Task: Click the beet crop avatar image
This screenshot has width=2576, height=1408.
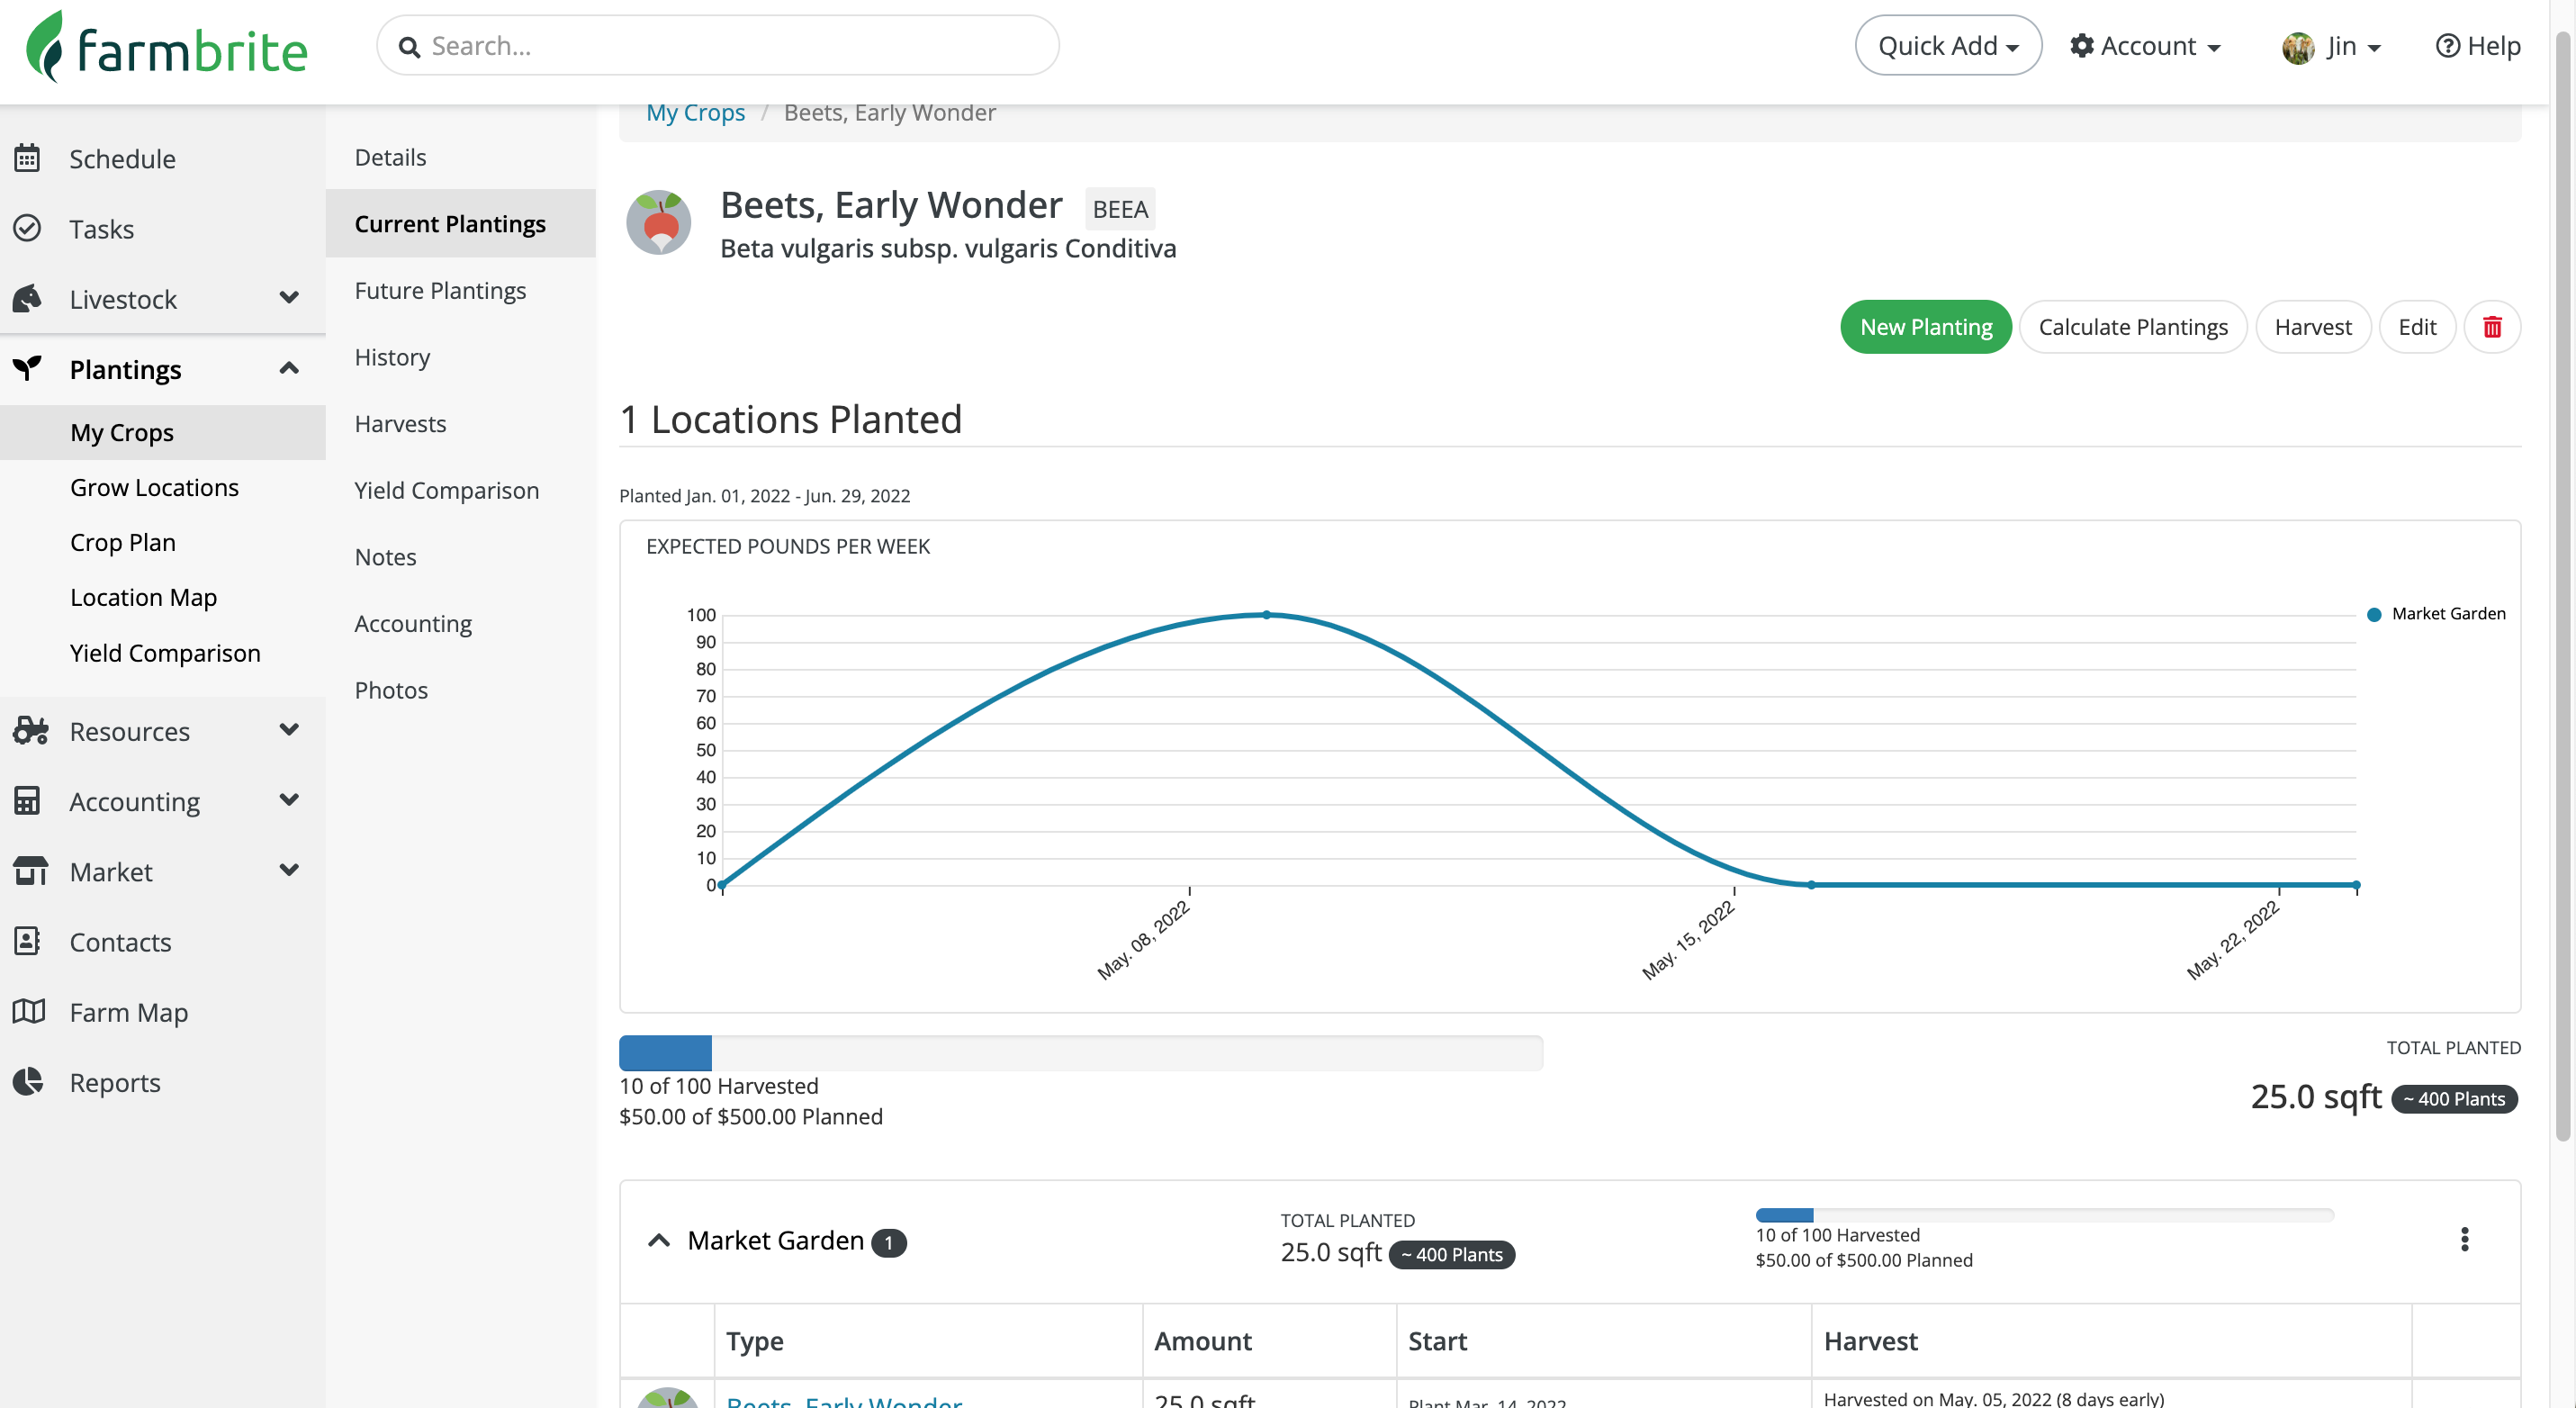Action: click(x=658, y=222)
